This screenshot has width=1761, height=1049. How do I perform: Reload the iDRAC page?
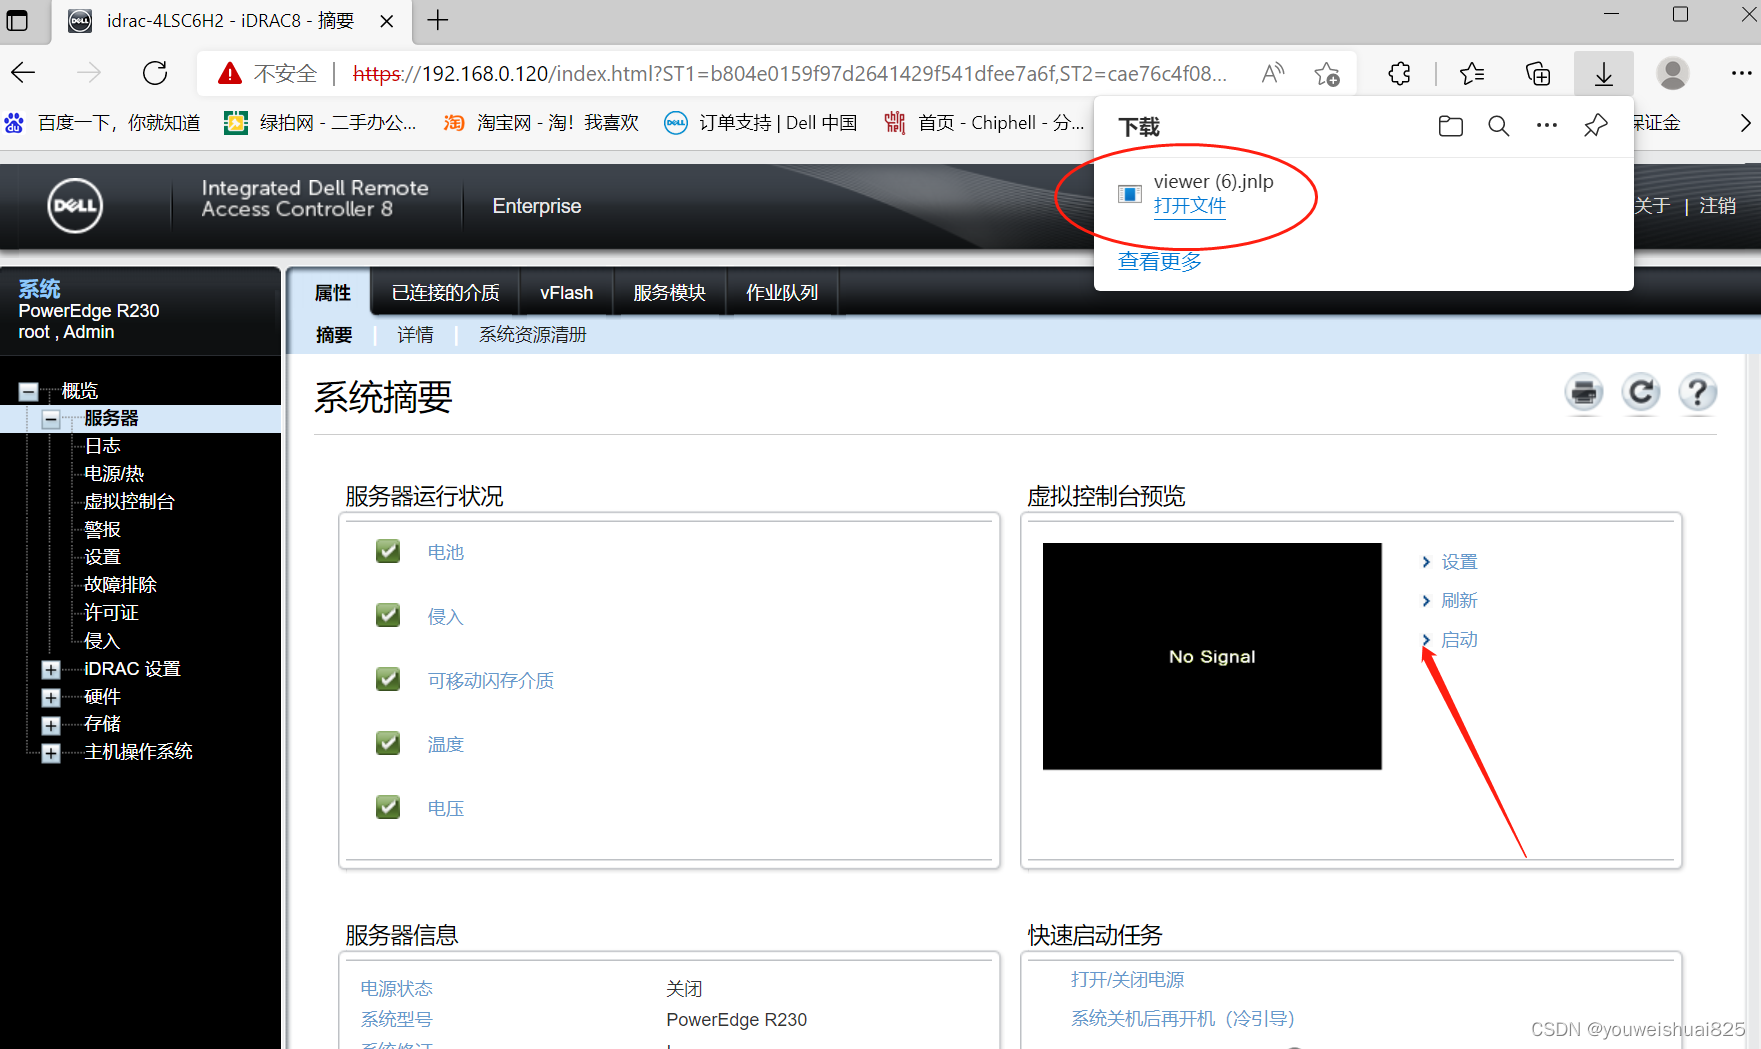click(x=155, y=73)
